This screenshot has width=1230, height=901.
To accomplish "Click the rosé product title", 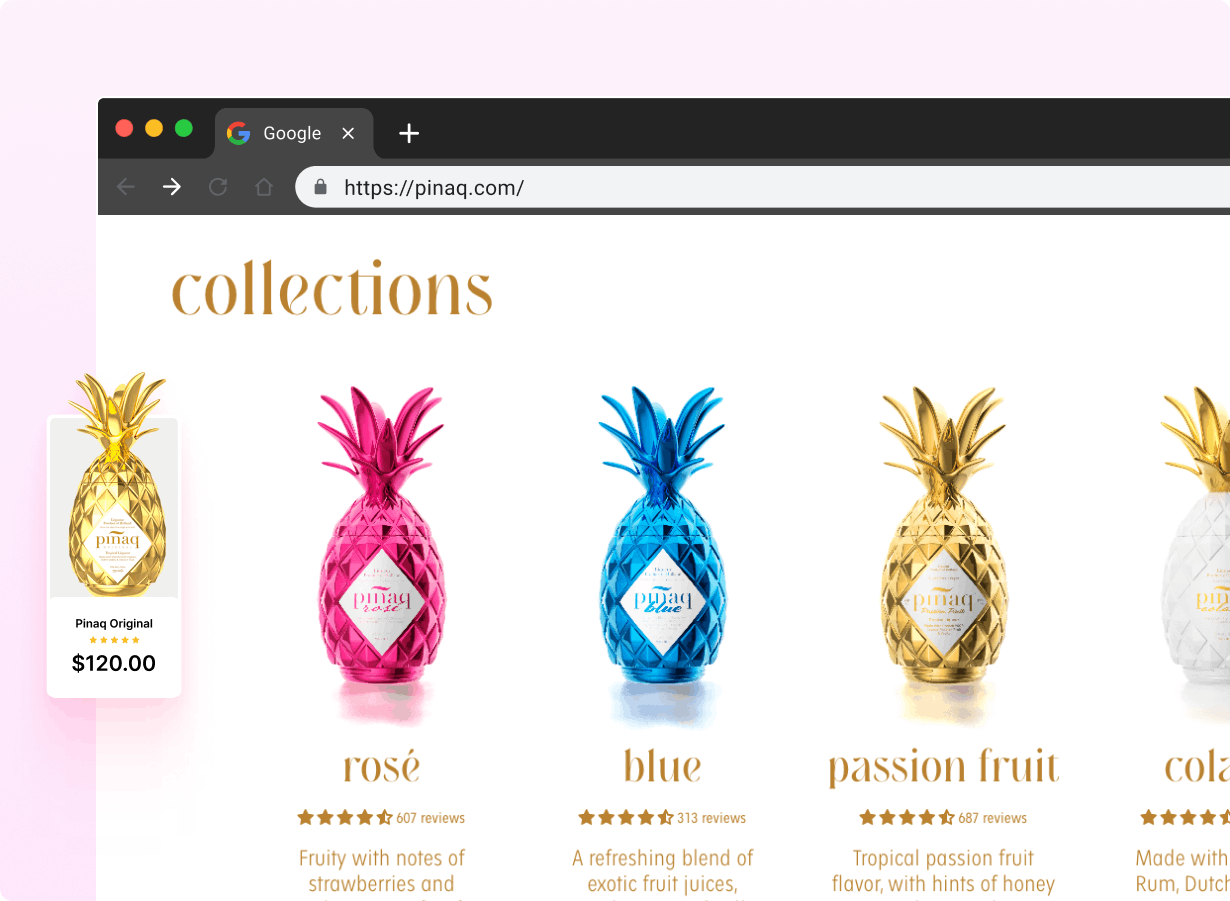I will tap(381, 768).
